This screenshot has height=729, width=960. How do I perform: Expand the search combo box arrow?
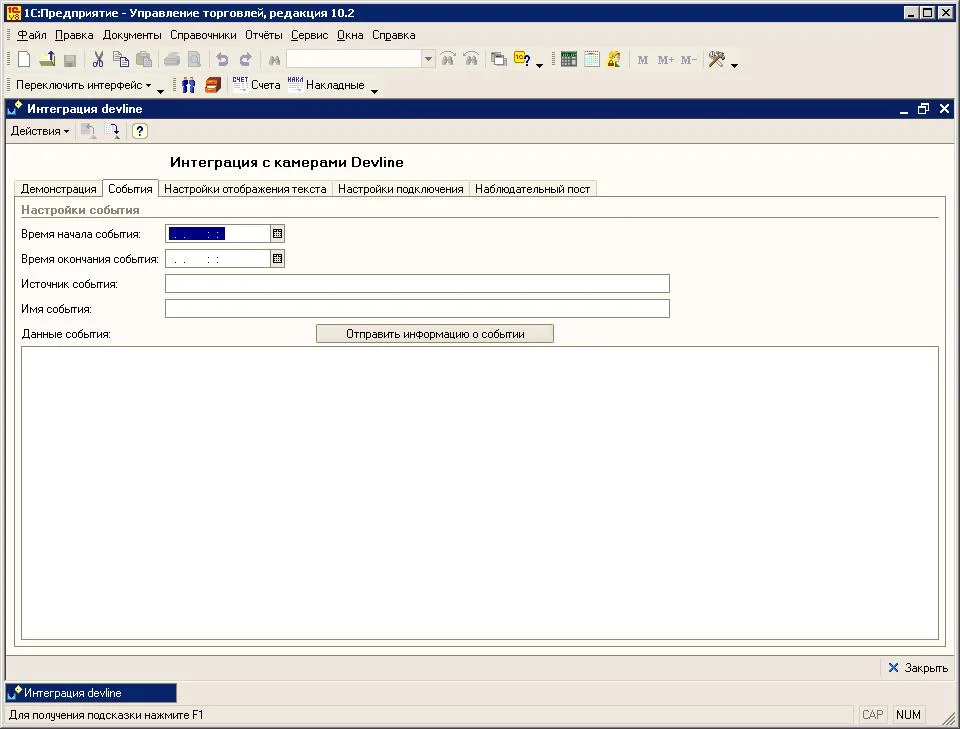point(429,60)
